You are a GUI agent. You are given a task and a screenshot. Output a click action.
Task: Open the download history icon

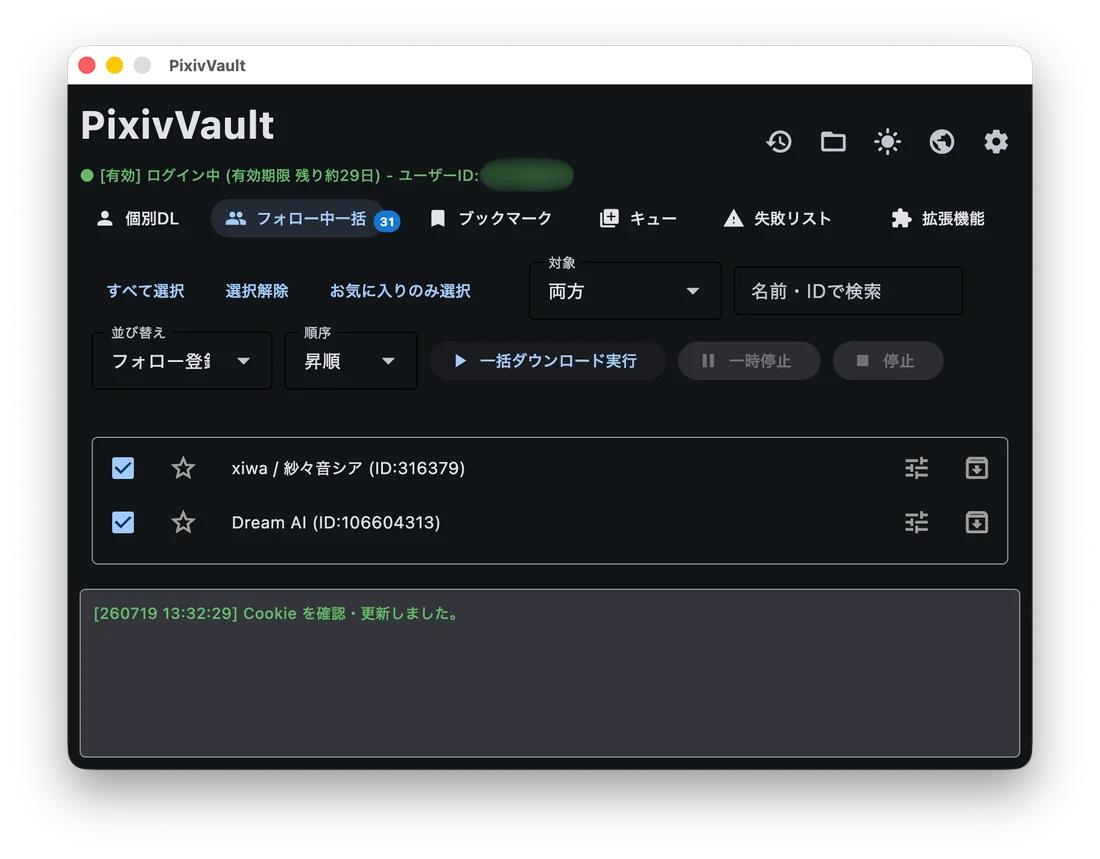[779, 142]
